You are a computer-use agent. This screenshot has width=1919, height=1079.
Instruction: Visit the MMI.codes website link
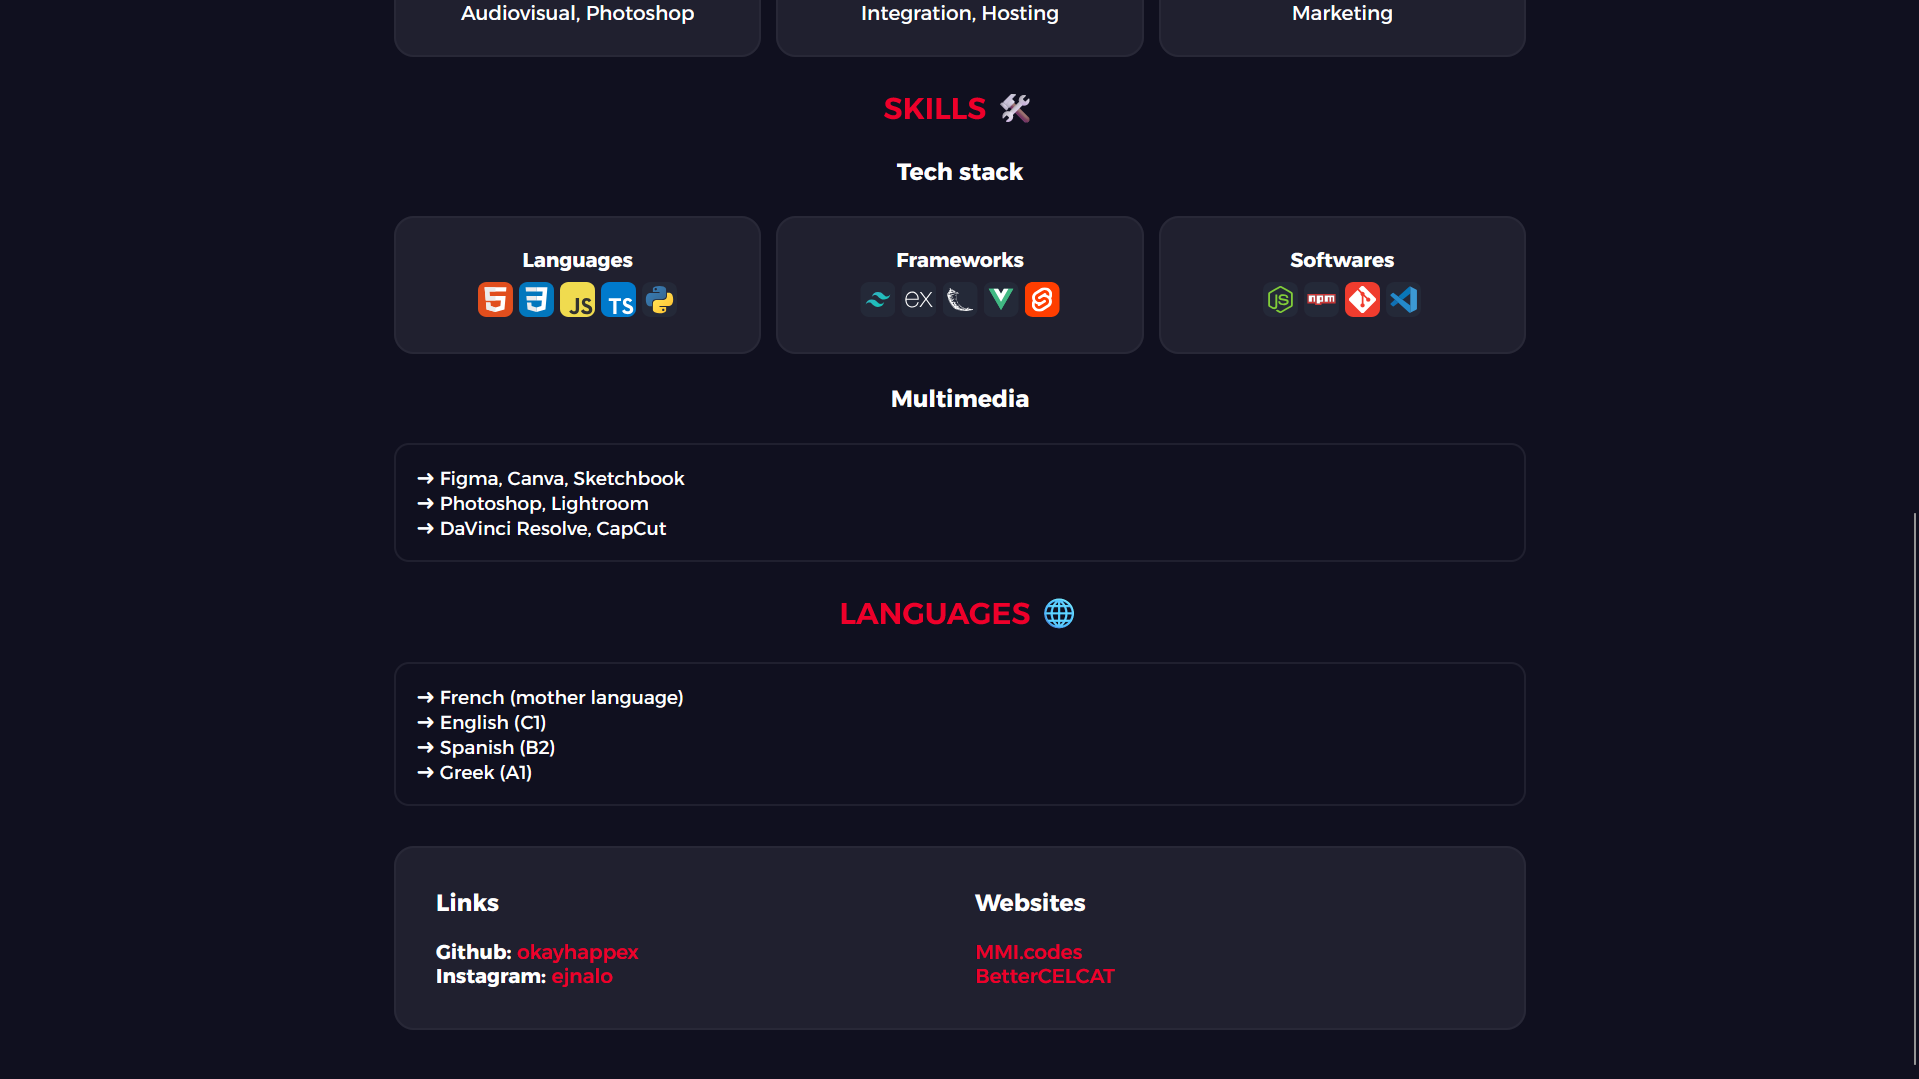1028,953
